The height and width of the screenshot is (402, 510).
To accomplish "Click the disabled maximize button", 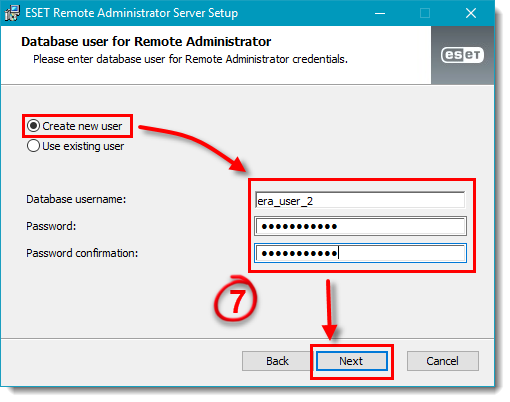I will 425,13.
